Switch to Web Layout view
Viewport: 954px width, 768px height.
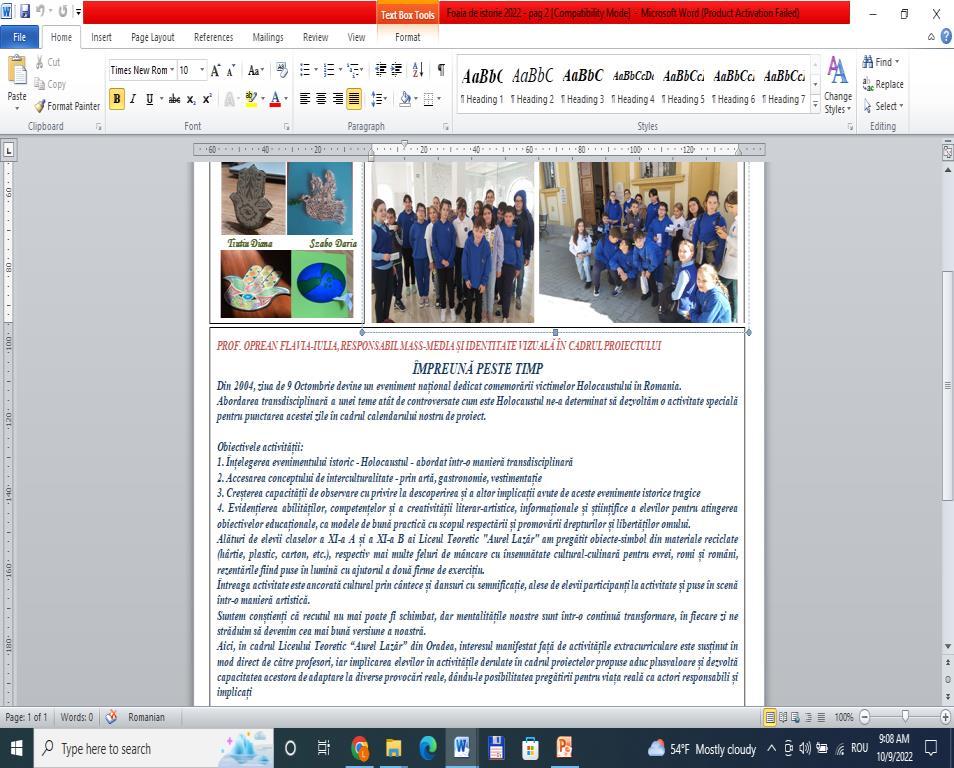pyautogui.click(x=796, y=717)
